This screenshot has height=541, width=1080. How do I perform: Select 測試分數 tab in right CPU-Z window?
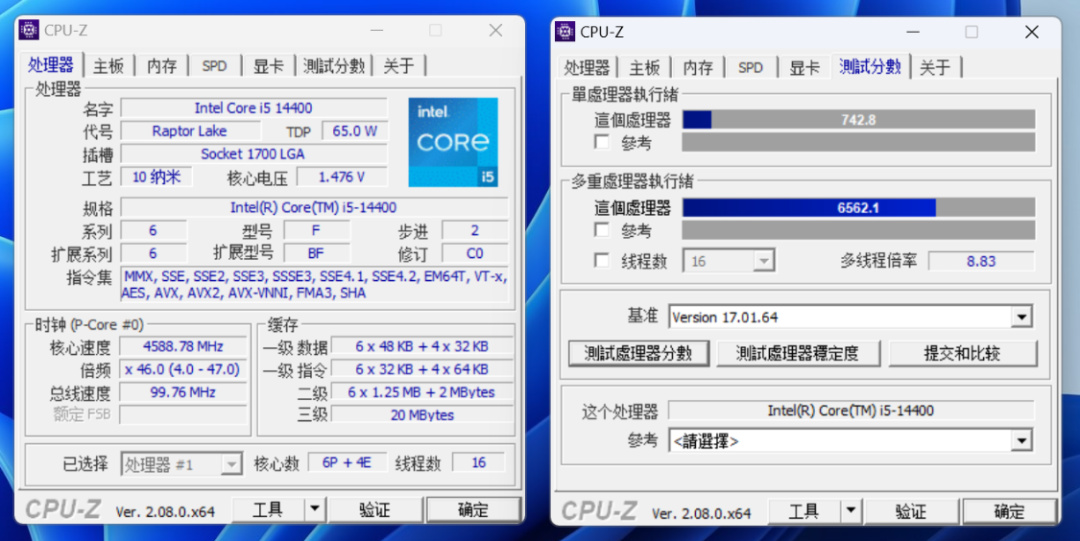[871, 66]
